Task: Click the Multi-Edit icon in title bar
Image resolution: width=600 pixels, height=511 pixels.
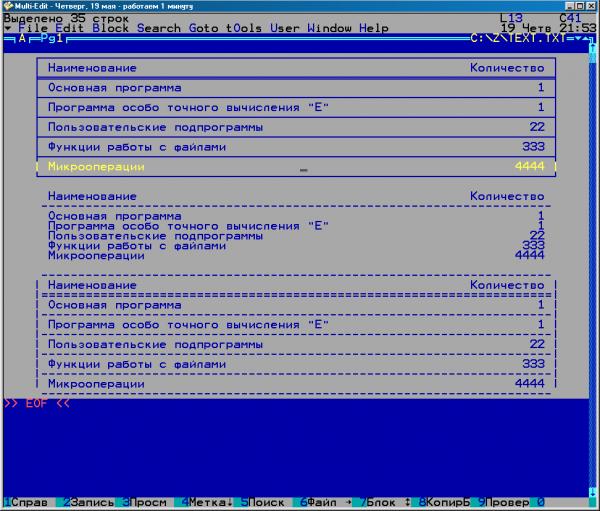Action: [x=7, y=6]
